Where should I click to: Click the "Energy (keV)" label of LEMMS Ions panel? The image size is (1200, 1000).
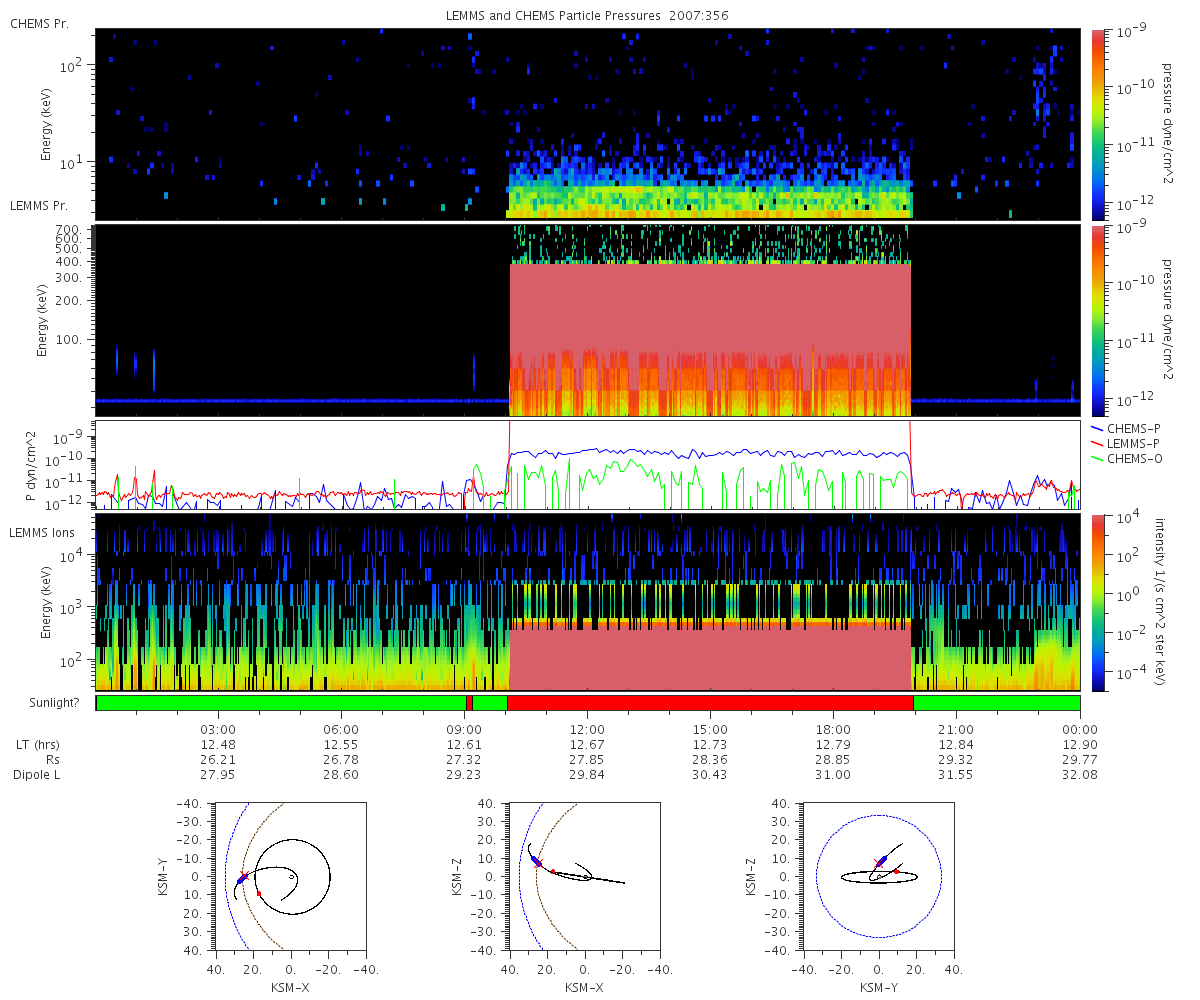click(x=46, y=602)
